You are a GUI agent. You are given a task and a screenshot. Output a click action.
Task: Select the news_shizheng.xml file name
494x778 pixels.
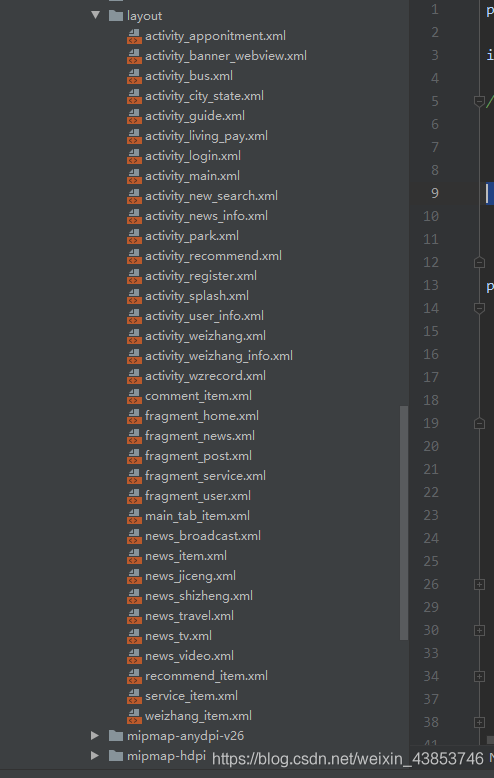click(199, 596)
